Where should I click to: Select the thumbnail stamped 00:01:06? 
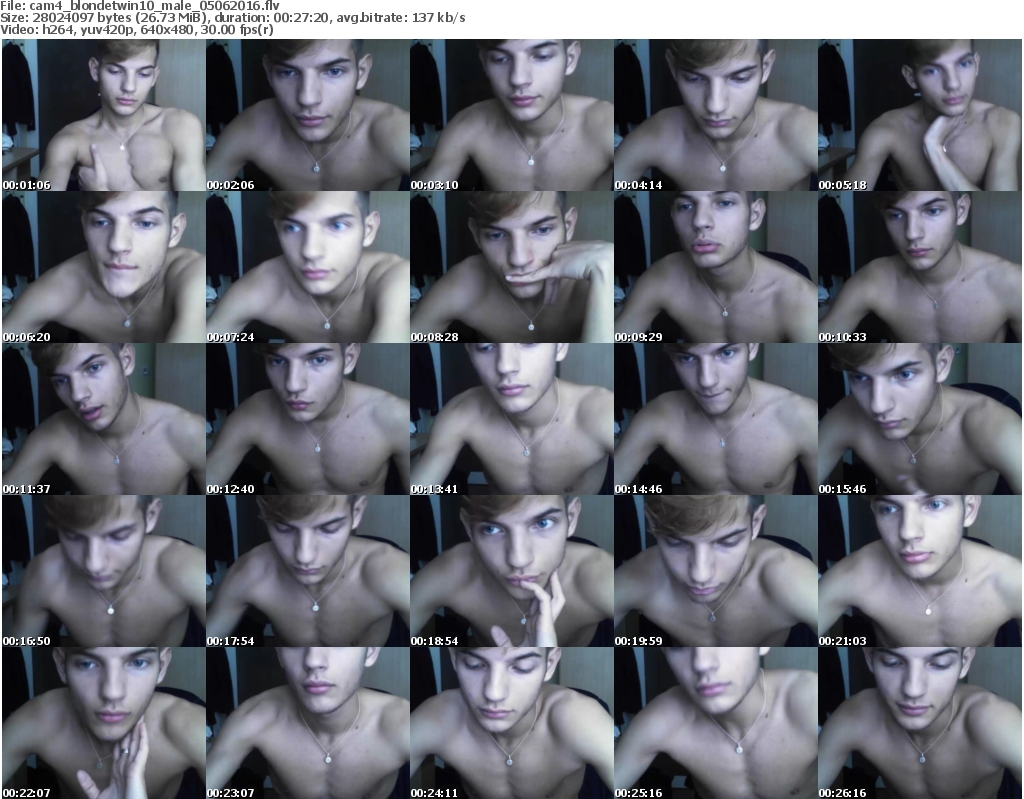[104, 115]
